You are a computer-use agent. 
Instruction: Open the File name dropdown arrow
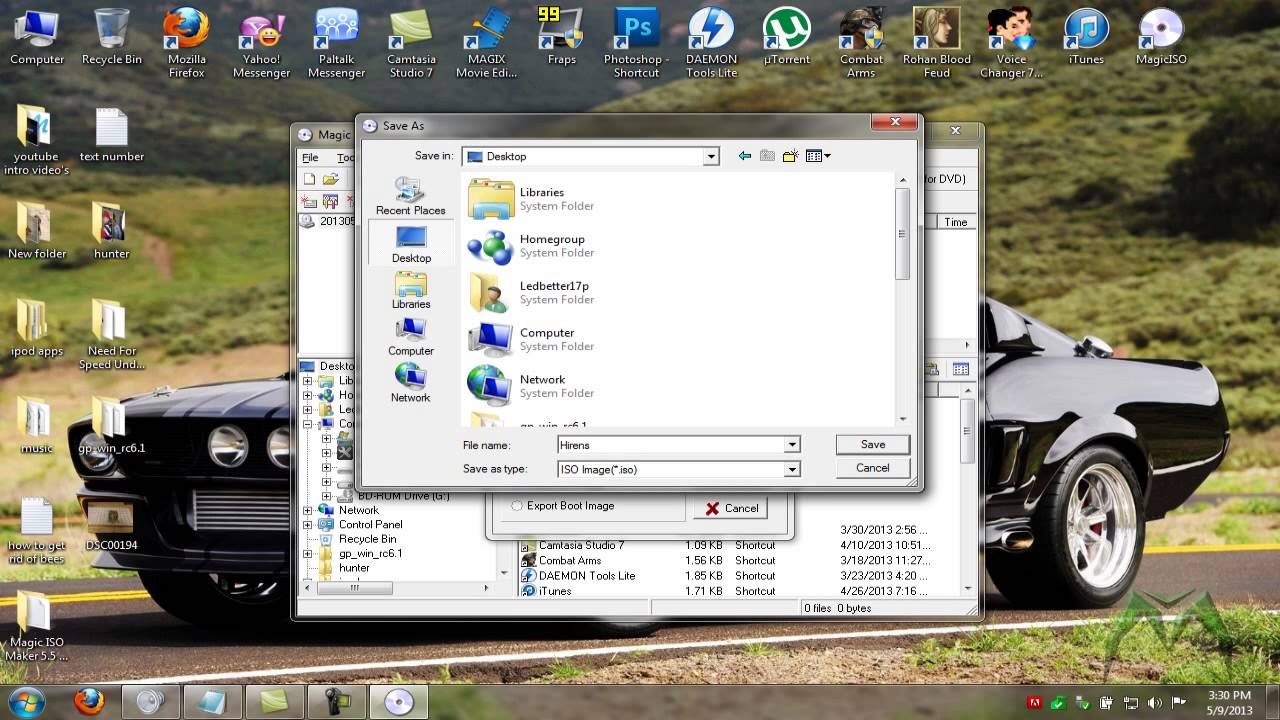point(792,445)
